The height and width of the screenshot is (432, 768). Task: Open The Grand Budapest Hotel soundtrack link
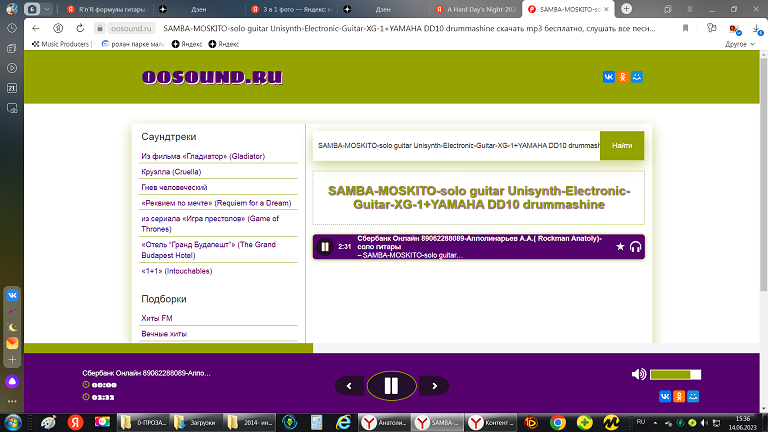pyautogui.click(x=209, y=250)
